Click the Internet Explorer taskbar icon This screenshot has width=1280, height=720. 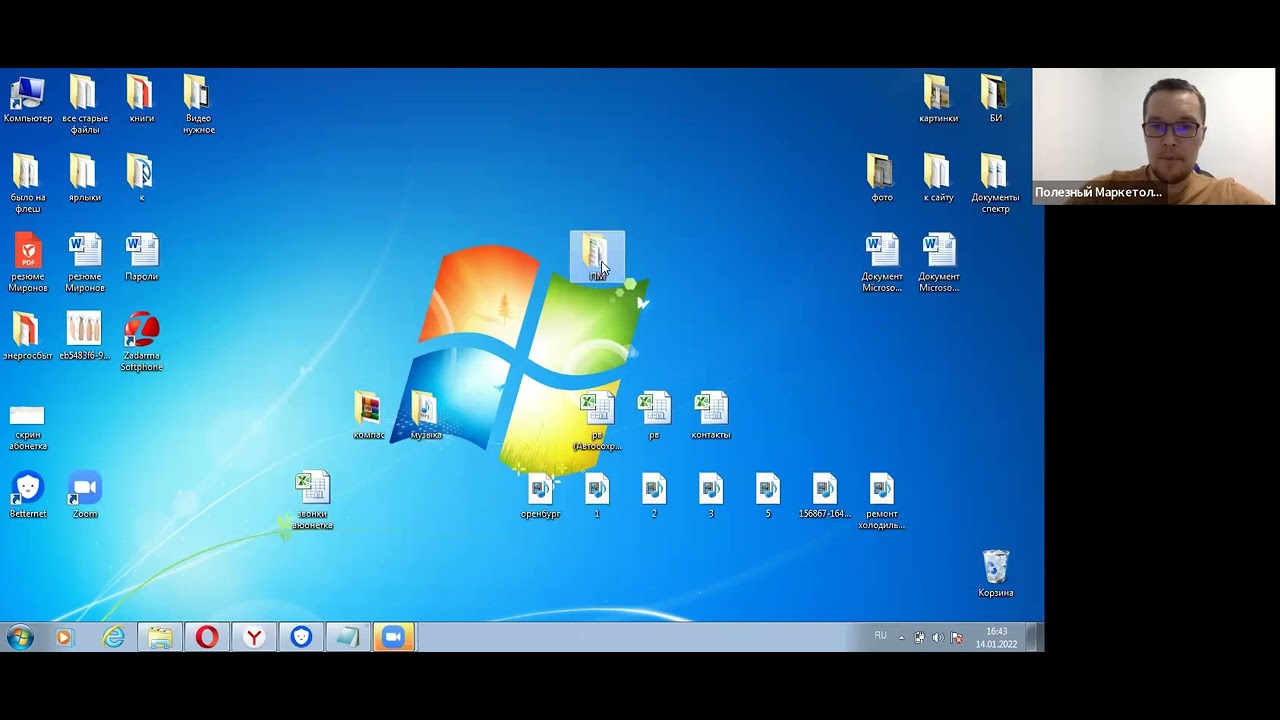click(x=113, y=637)
